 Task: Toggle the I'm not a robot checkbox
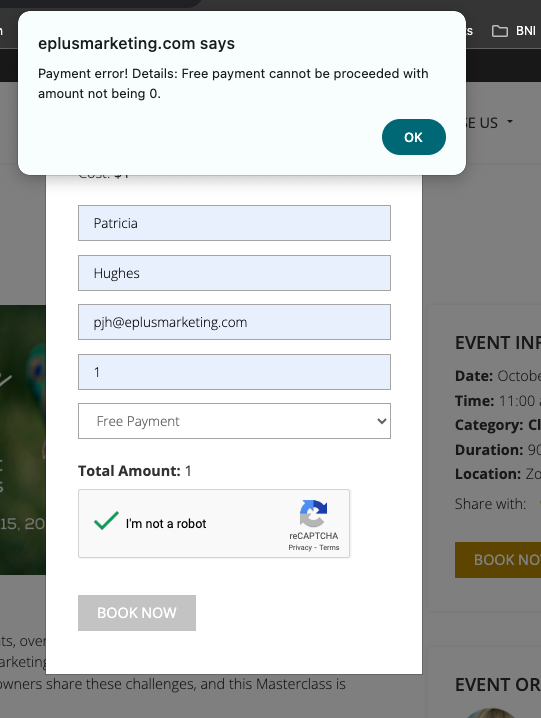pyautogui.click(x=106, y=522)
